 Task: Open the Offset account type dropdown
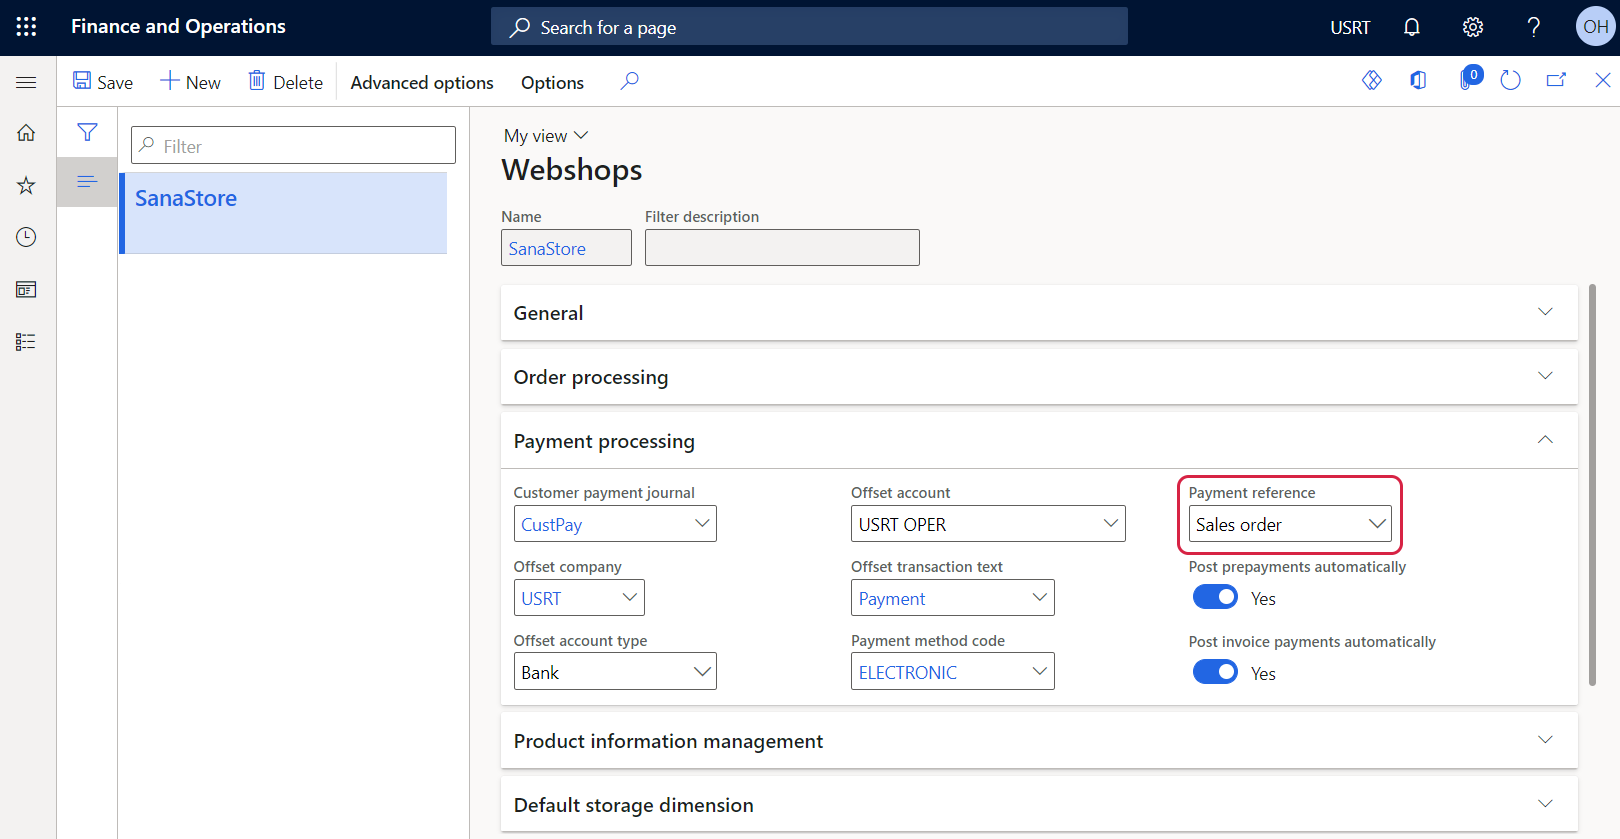coord(614,672)
